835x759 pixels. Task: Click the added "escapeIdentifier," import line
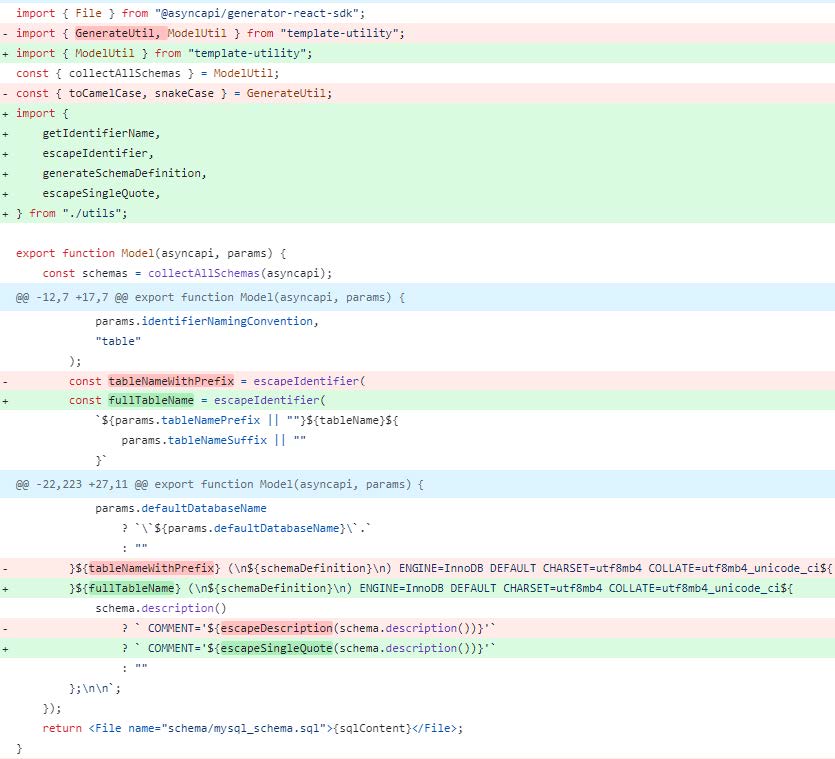click(x=418, y=153)
